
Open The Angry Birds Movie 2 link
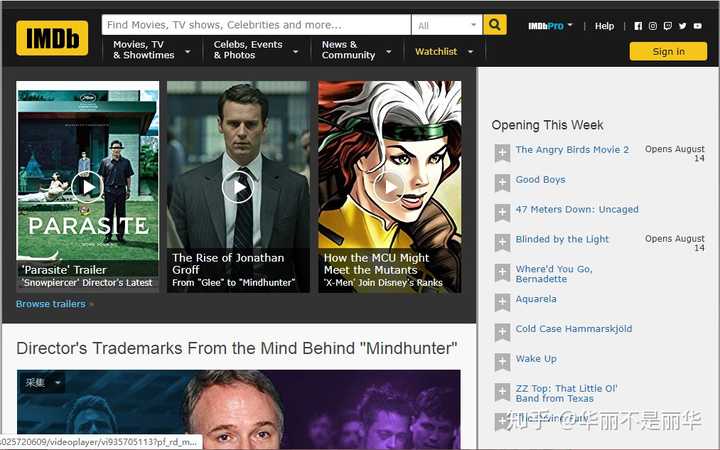coord(572,150)
